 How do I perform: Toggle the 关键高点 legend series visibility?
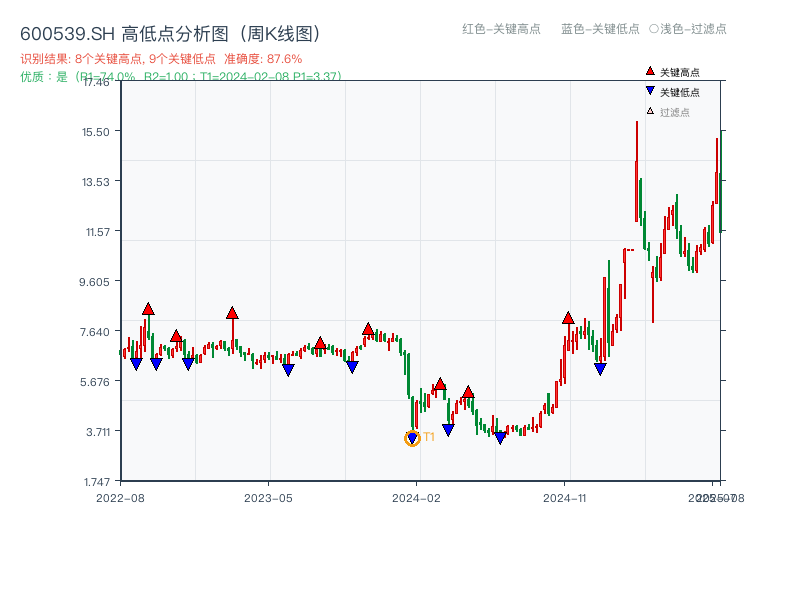680,73
